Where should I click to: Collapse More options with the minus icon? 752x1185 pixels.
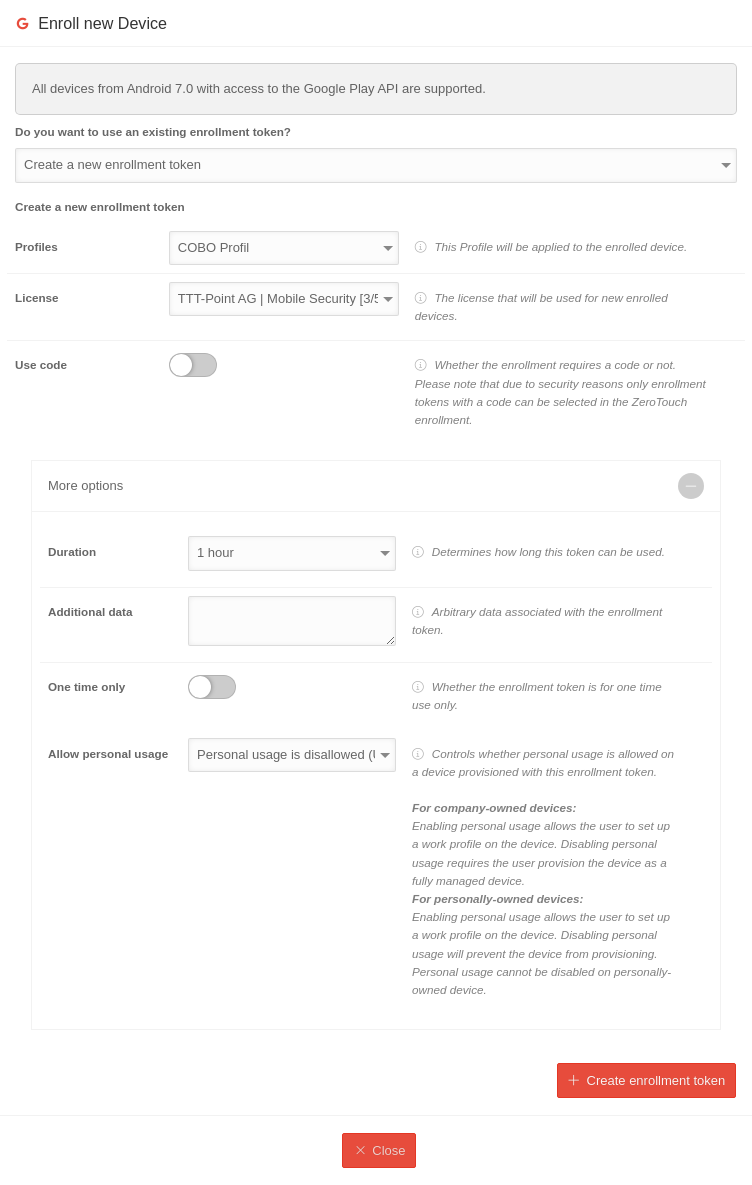point(691,486)
